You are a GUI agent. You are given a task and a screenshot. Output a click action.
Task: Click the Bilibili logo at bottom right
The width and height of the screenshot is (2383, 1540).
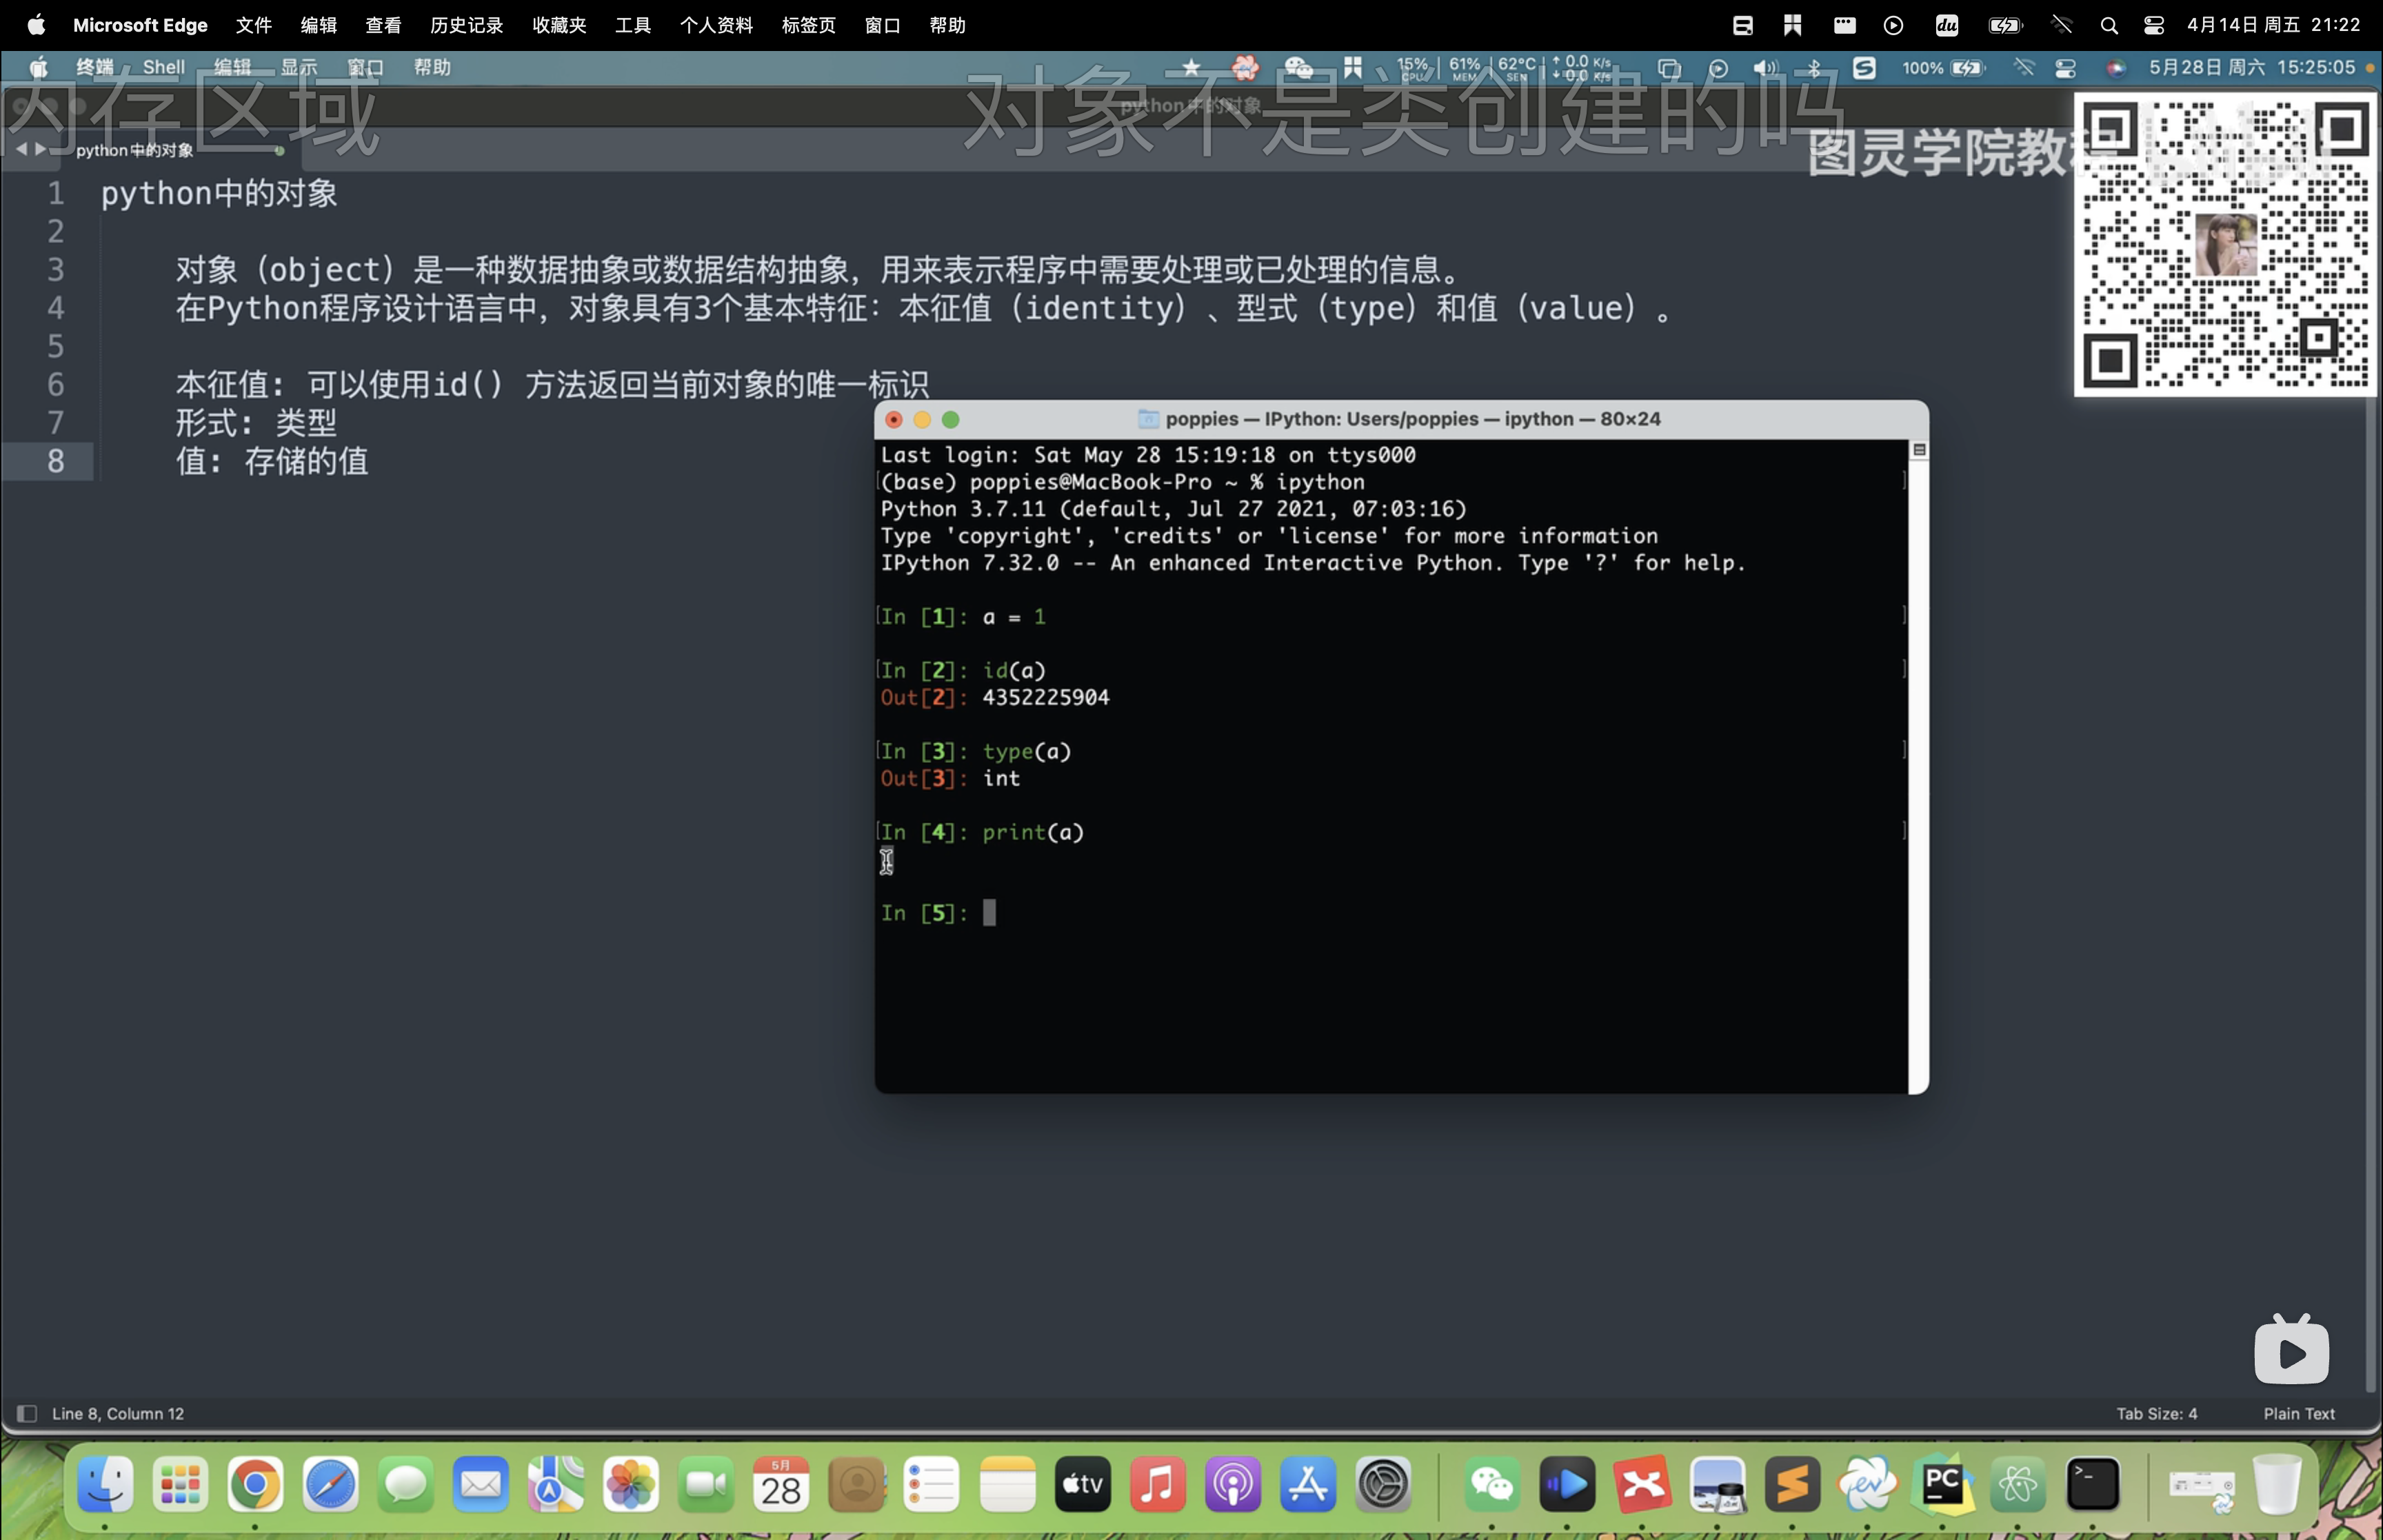pyautogui.click(x=2291, y=1349)
